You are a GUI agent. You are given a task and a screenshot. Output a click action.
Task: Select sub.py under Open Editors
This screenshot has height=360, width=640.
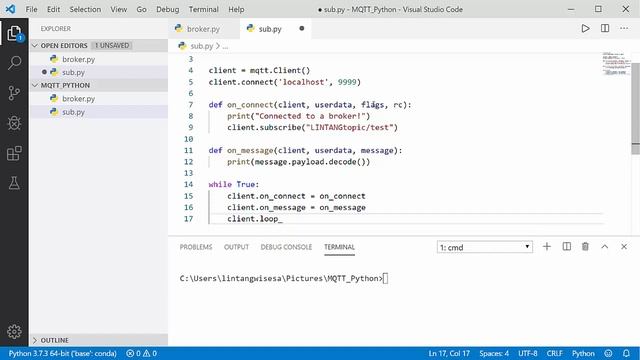tap(99, 72)
